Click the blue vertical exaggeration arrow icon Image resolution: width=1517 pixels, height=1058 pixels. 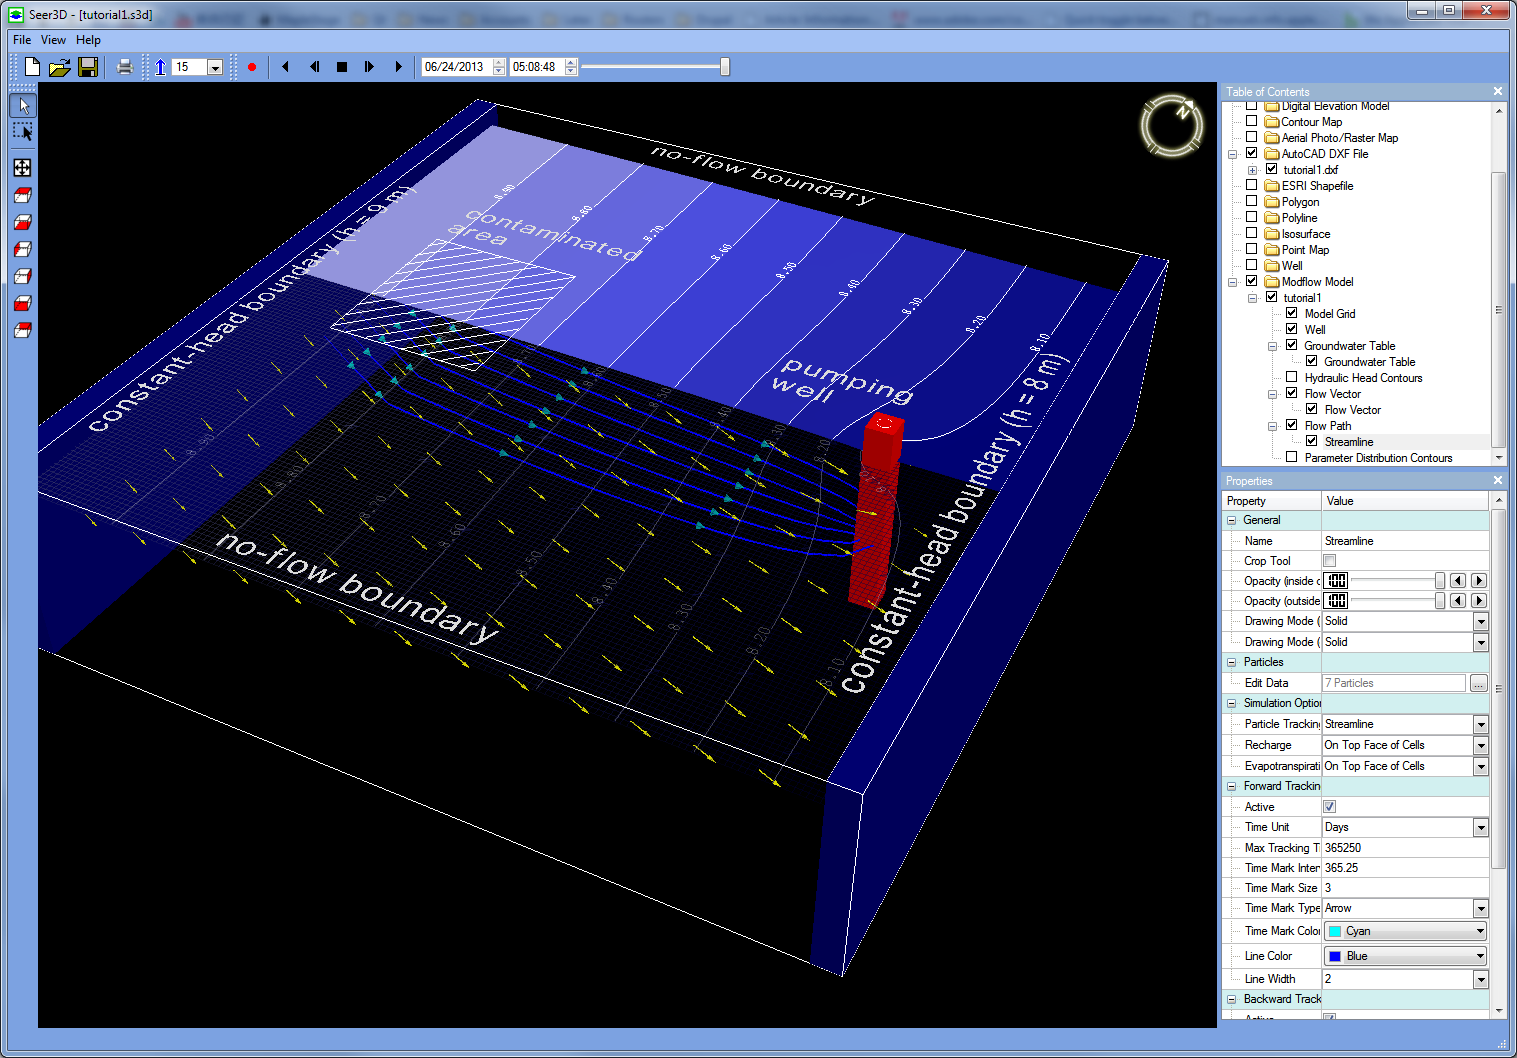tap(160, 67)
